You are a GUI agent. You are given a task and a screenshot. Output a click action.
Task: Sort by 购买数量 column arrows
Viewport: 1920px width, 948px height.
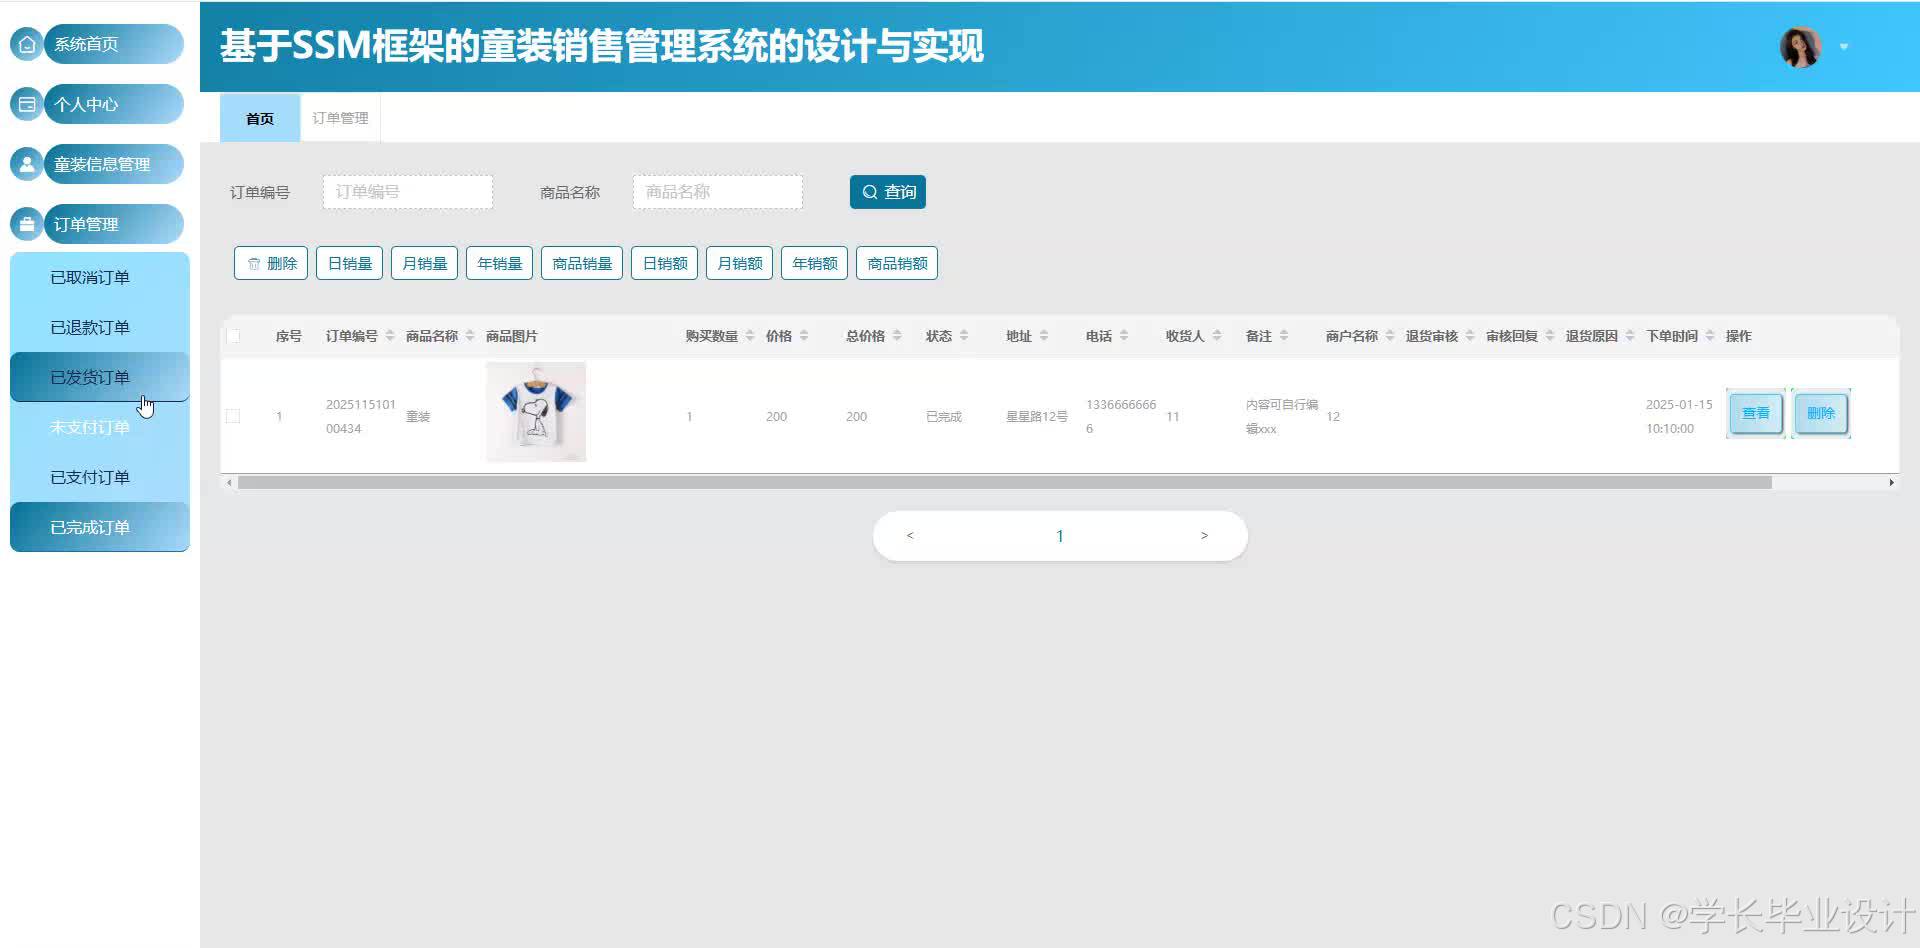click(750, 336)
